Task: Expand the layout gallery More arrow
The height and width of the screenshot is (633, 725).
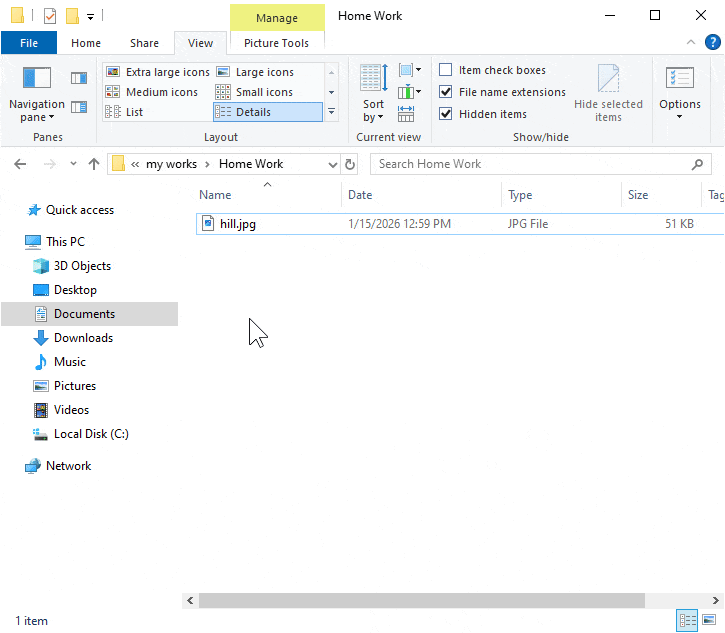Action: (x=332, y=112)
